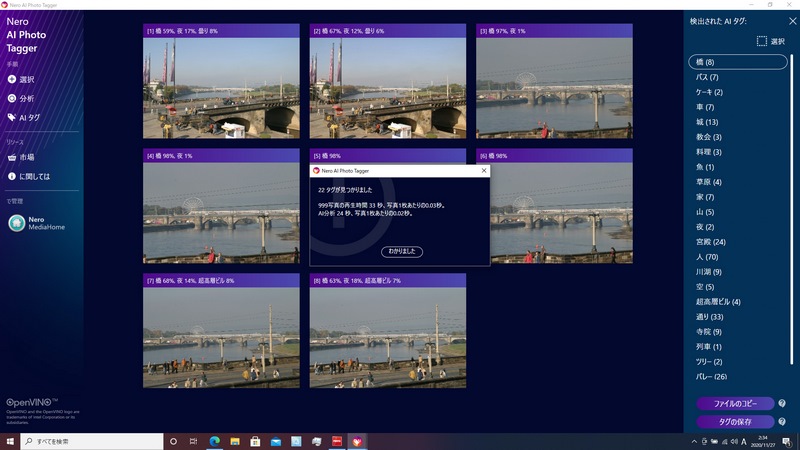Close the Nero AI Photo Tagger dialog
Image resolution: width=800 pixels, height=450 pixels.
point(484,170)
